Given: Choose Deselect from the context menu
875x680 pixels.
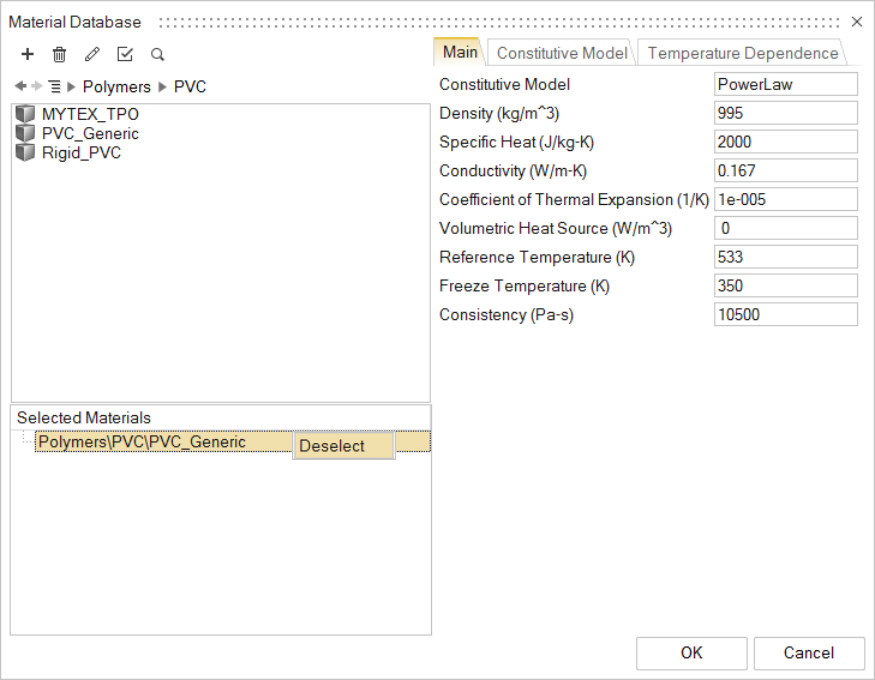Looking at the screenshot, I should pyautogui.click(x=333, y=446).
